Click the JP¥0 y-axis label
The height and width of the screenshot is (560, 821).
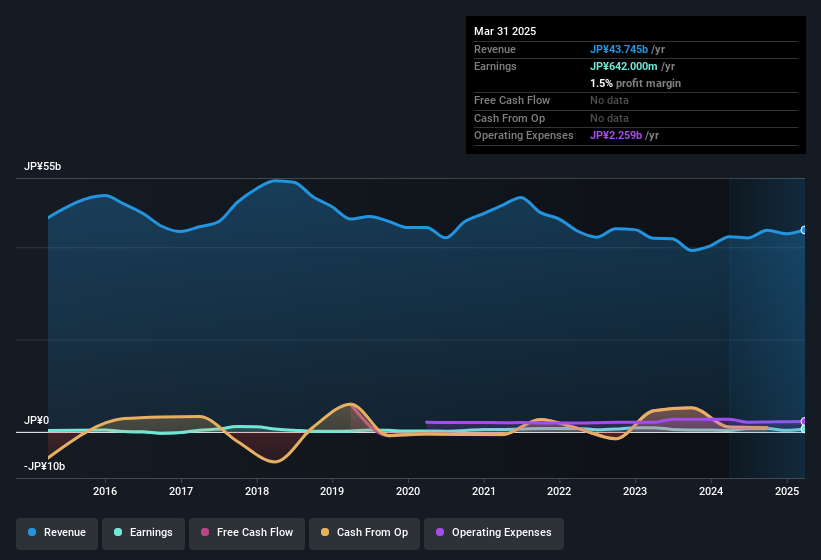pos(37,420)
